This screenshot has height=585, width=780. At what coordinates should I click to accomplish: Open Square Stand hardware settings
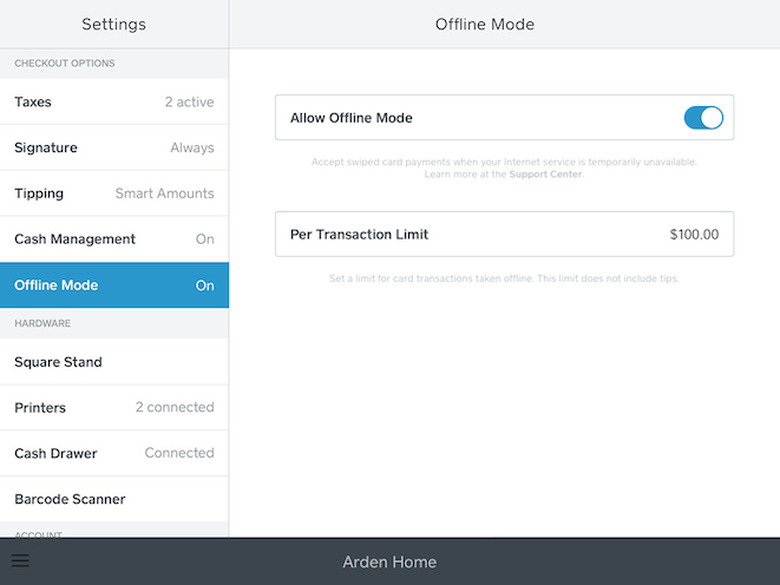114,362
